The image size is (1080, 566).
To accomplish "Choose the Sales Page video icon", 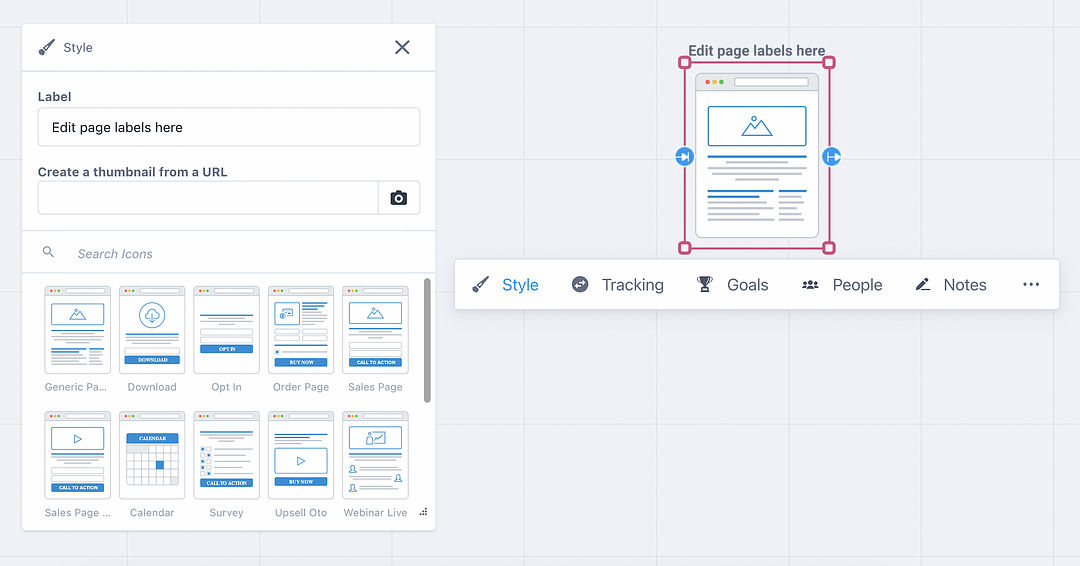I will pyautogui.click(x=77, y=456).
